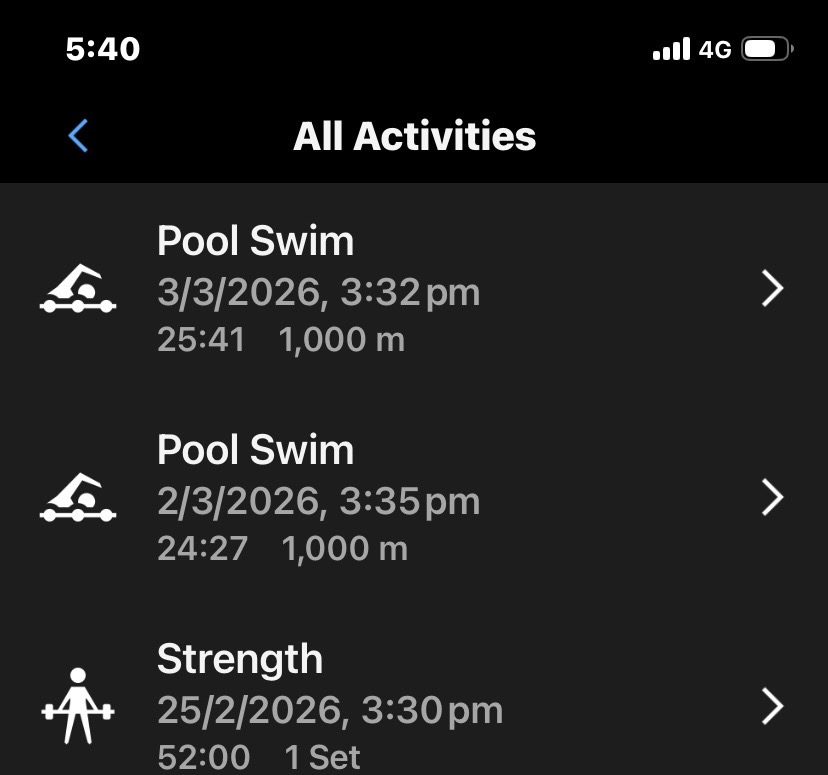
Task: Tap the weightlifter icon for Strength activity
Action: coord(78,706)
